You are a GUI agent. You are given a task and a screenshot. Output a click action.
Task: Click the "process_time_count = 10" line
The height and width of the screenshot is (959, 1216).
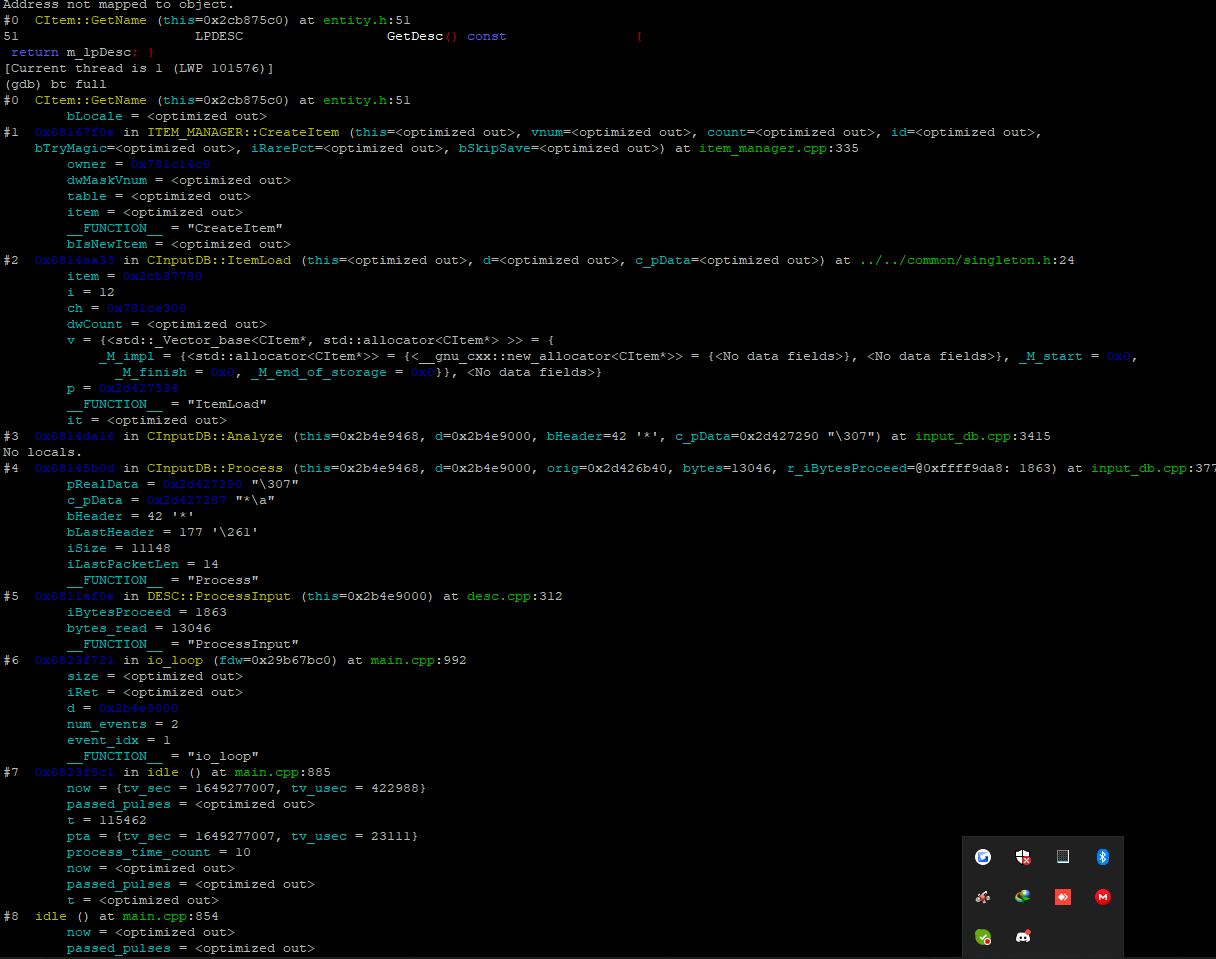159,852
